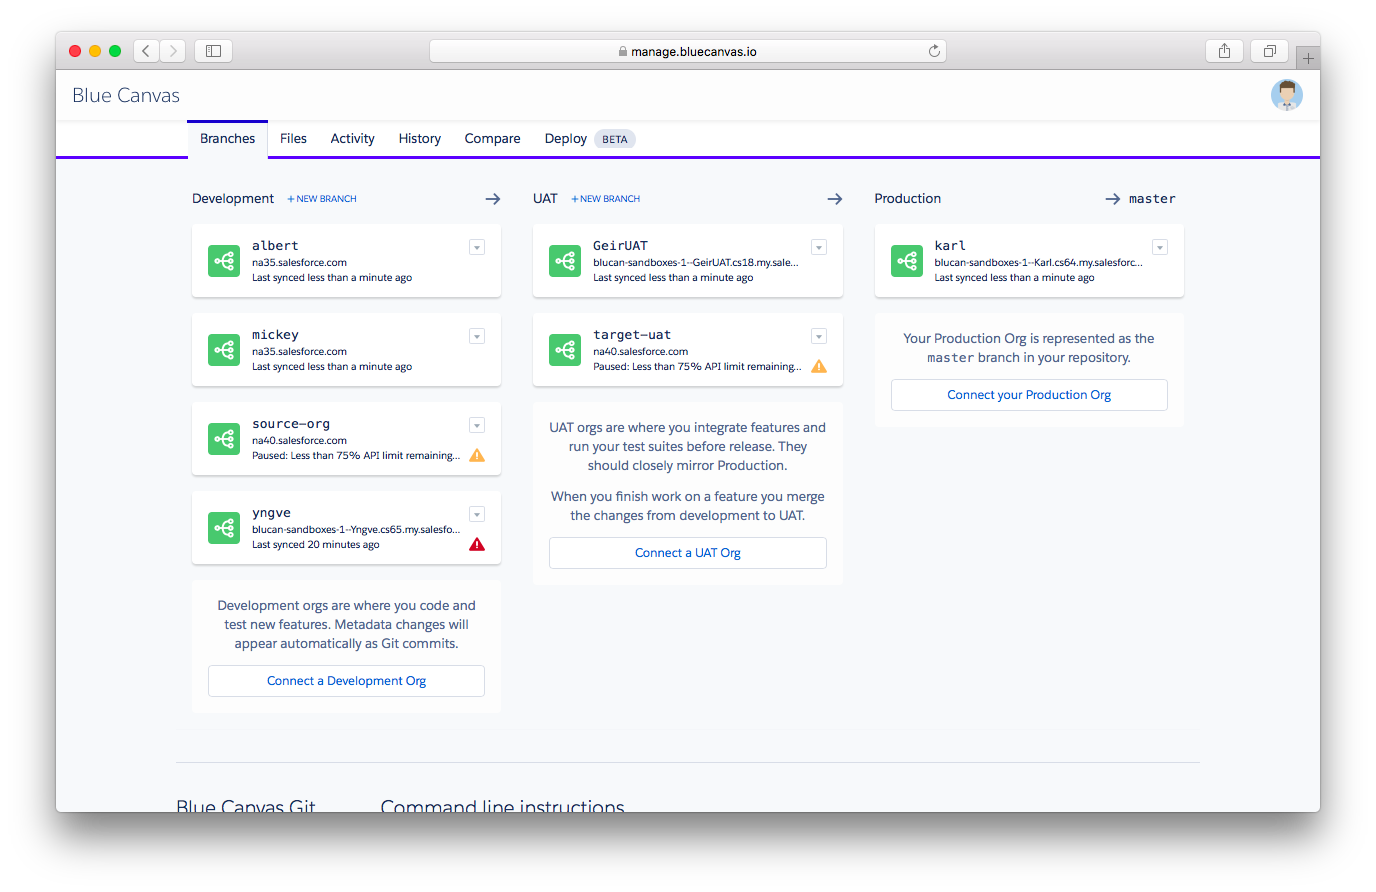The width and height of the screenshot is (1376, 892).
Task: Go forward with the browser forward arrow
Action: (x=173, y=51)
